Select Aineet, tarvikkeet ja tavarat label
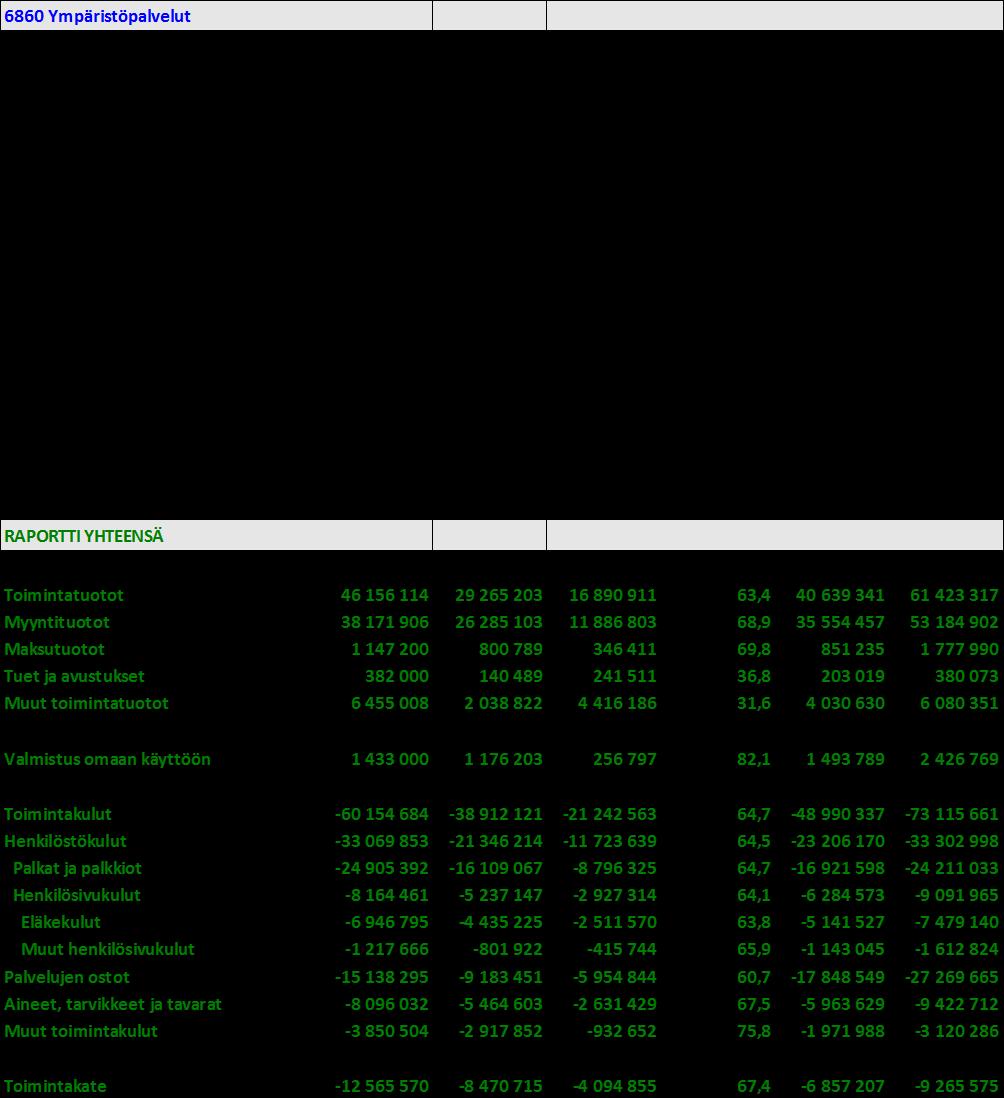The width and height of the screenshot is (1004, 1098). [113, 1004]
